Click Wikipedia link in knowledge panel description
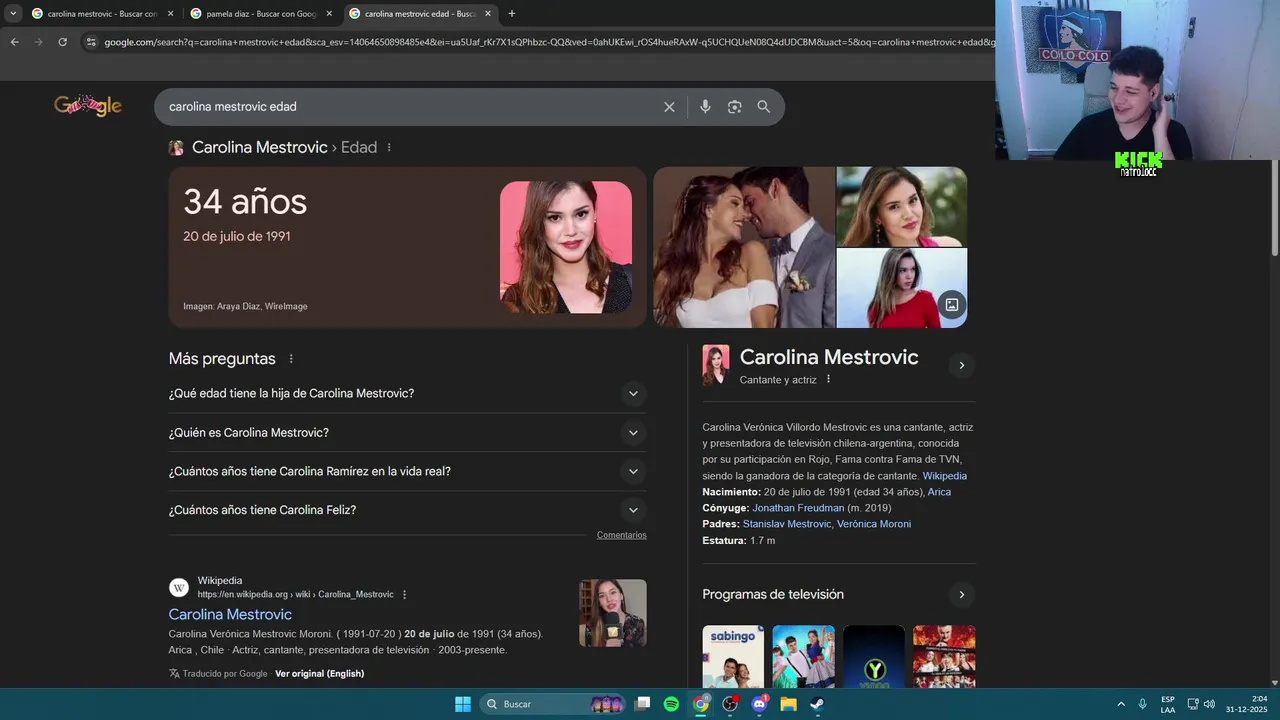This screenshot has width=1280, height=720. (x=944, y=476)
